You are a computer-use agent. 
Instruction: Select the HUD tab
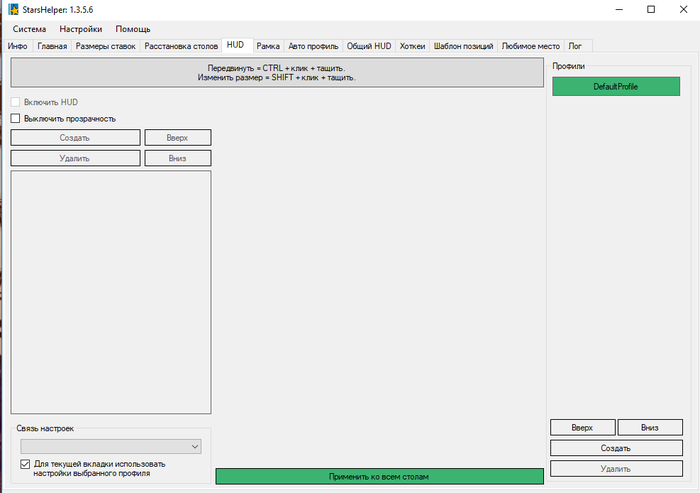pos(235,45)
